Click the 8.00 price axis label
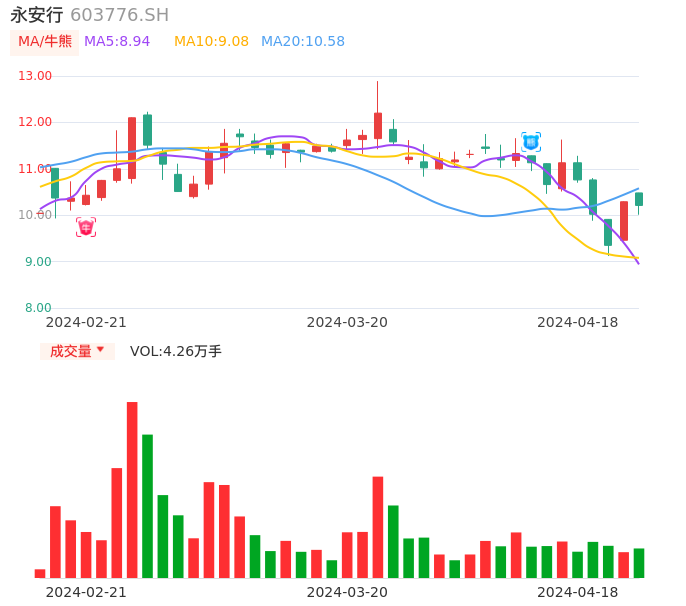 [x=38, y=308]
